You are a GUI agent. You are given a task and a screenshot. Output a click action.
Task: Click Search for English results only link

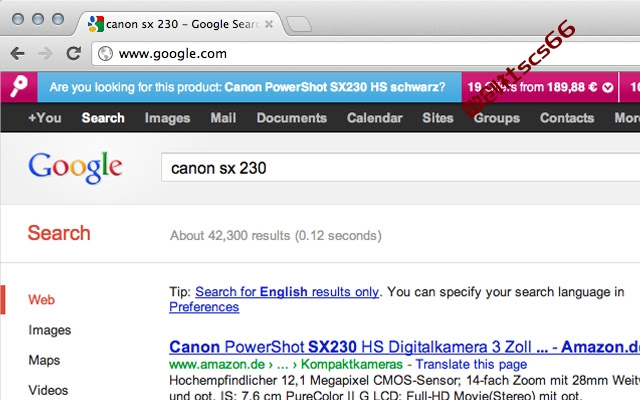tap(287, 292)
